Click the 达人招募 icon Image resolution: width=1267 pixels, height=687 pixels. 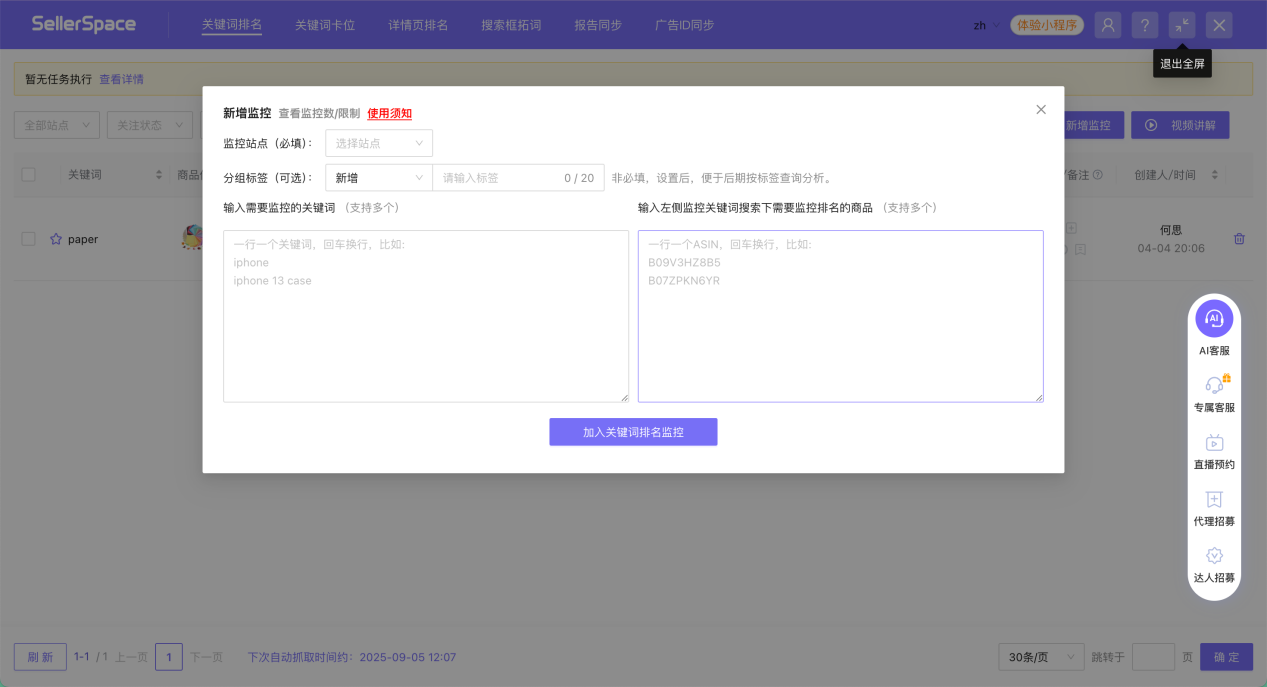tap(1214, 556)
